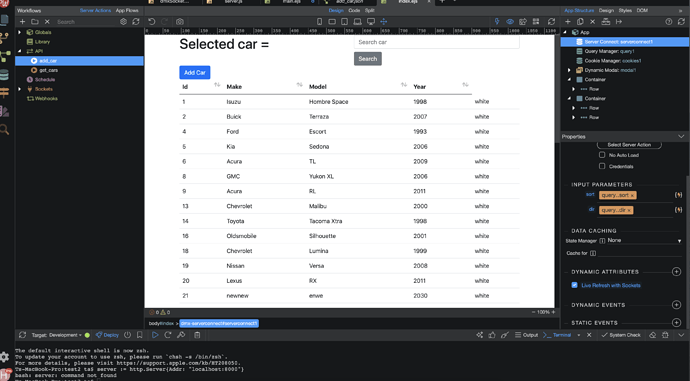Take a screenshot with the camera icon
Image resolution: width=690 pixels, height=381 pixels.
pos(180,22)
